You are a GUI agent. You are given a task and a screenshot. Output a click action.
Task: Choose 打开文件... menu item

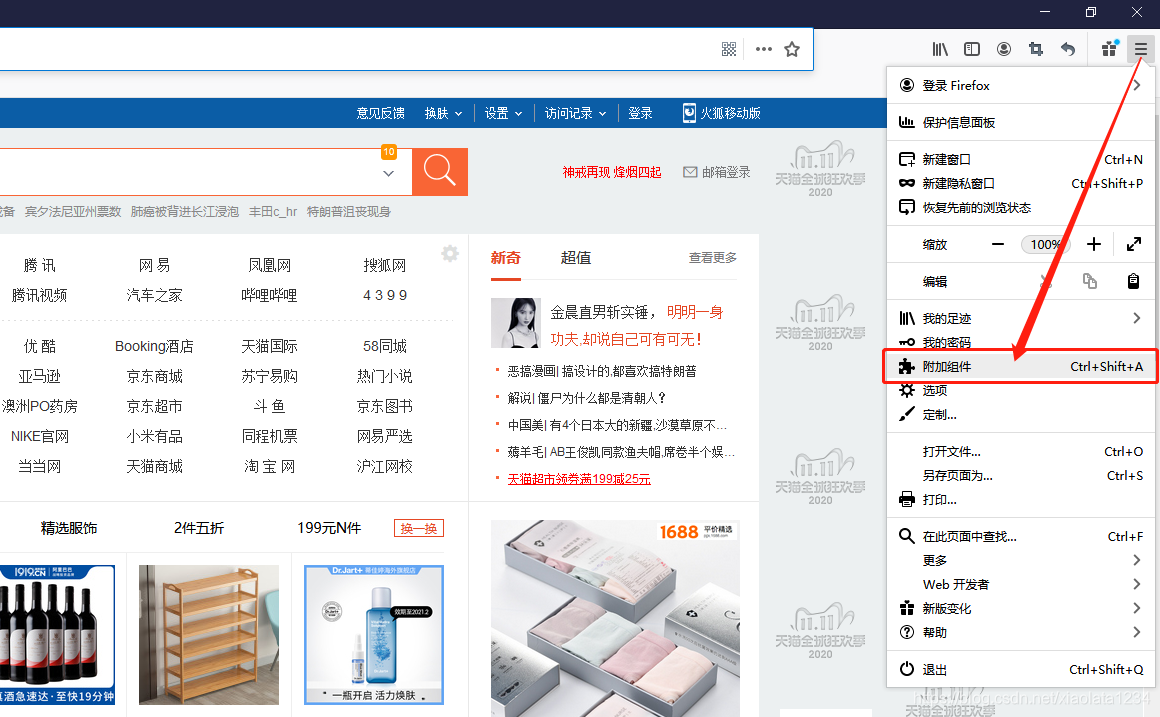tap(1021, 451)
